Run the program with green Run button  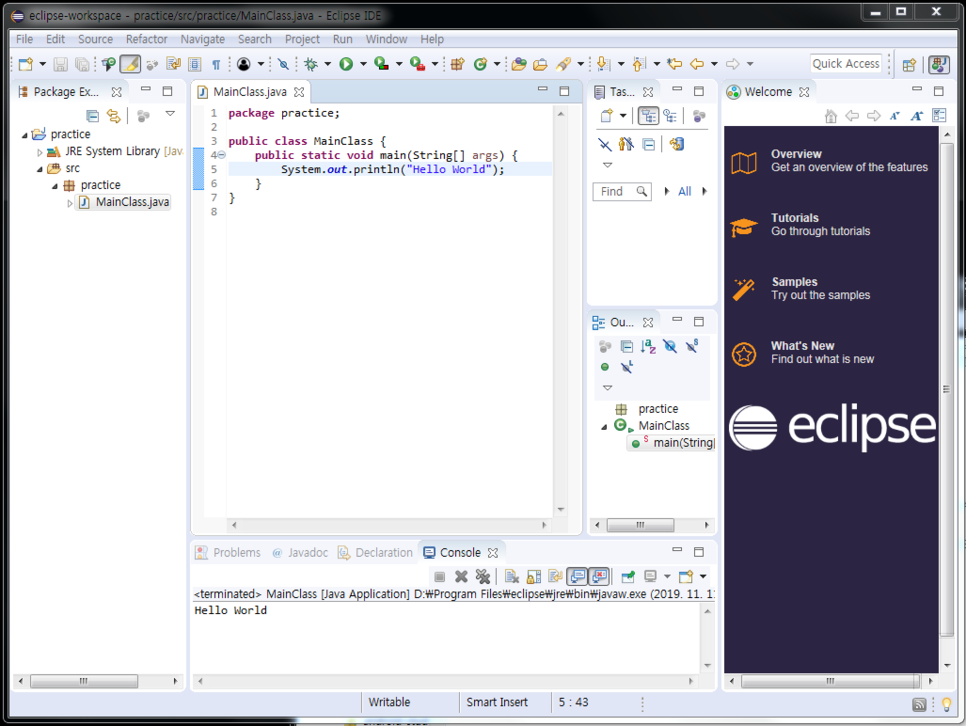[346, 64]
